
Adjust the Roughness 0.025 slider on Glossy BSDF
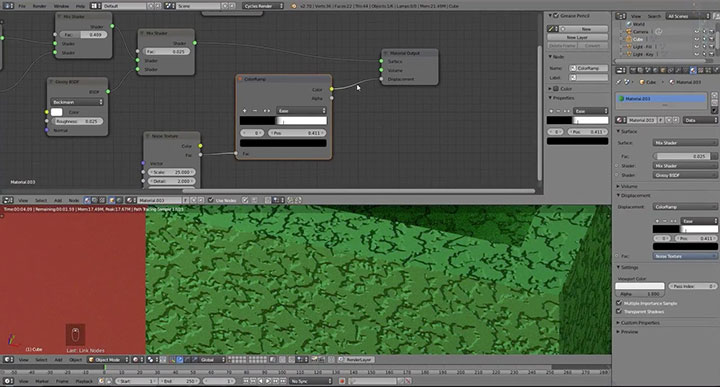tap(77, 121)
